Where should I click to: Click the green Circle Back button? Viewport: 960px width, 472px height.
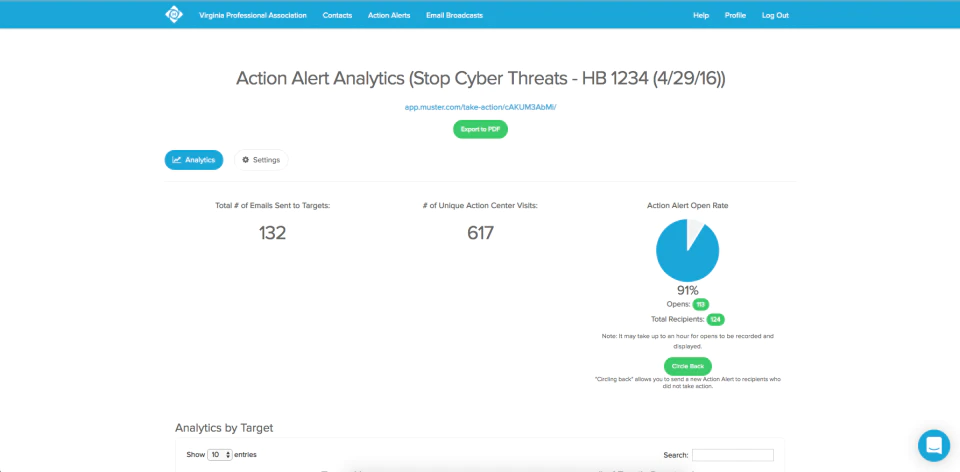coord(688,366)
